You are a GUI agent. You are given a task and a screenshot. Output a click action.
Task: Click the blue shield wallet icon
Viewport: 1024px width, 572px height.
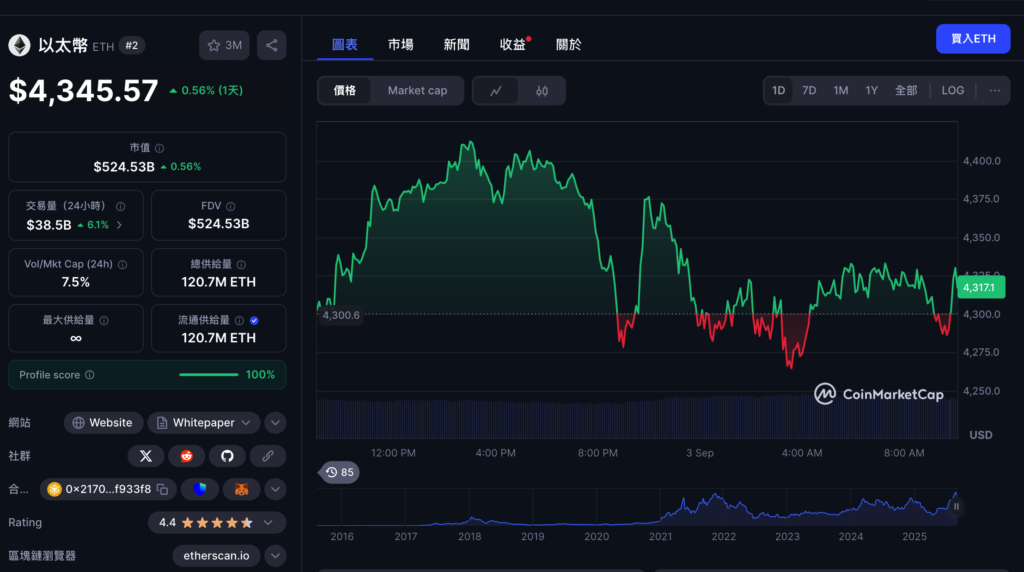(200, 489)
